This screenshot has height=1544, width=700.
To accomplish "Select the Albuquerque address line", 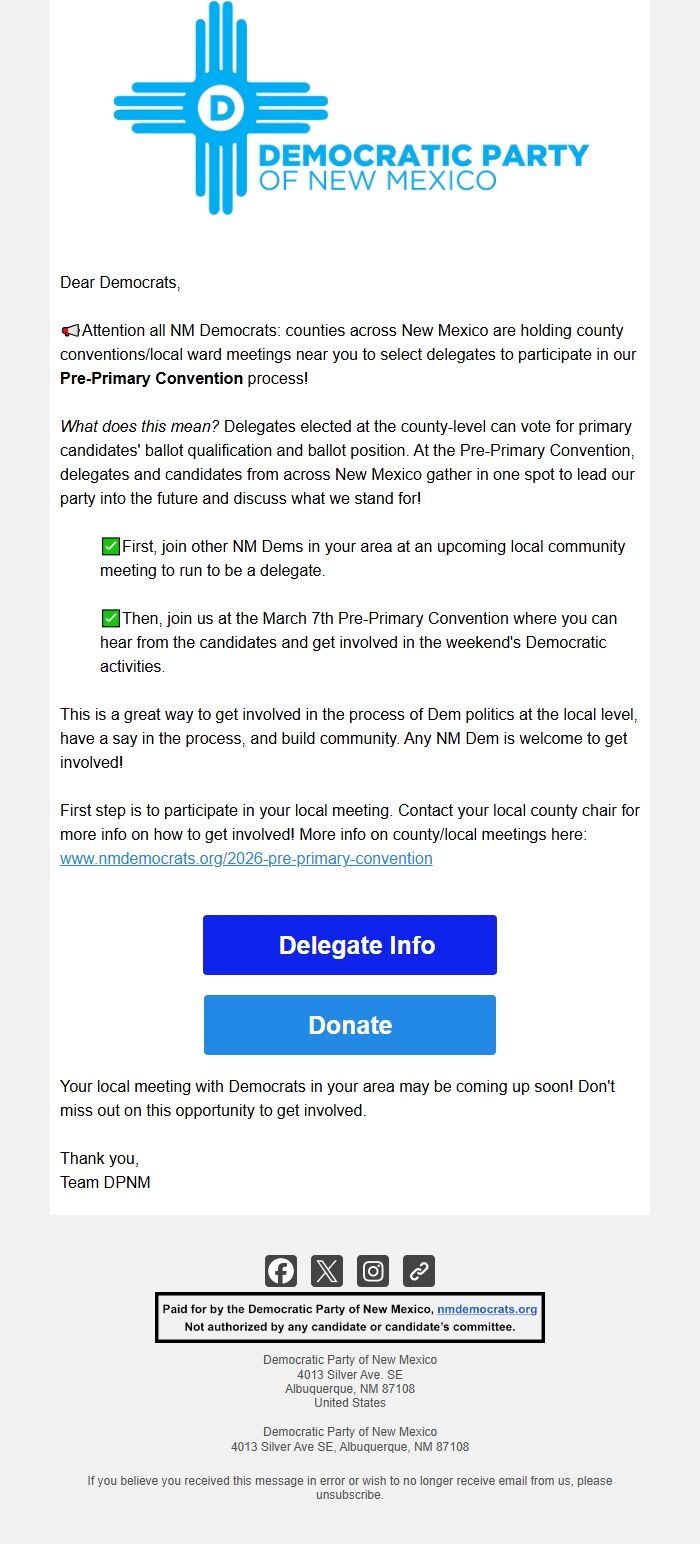I will pos(349,1388).
